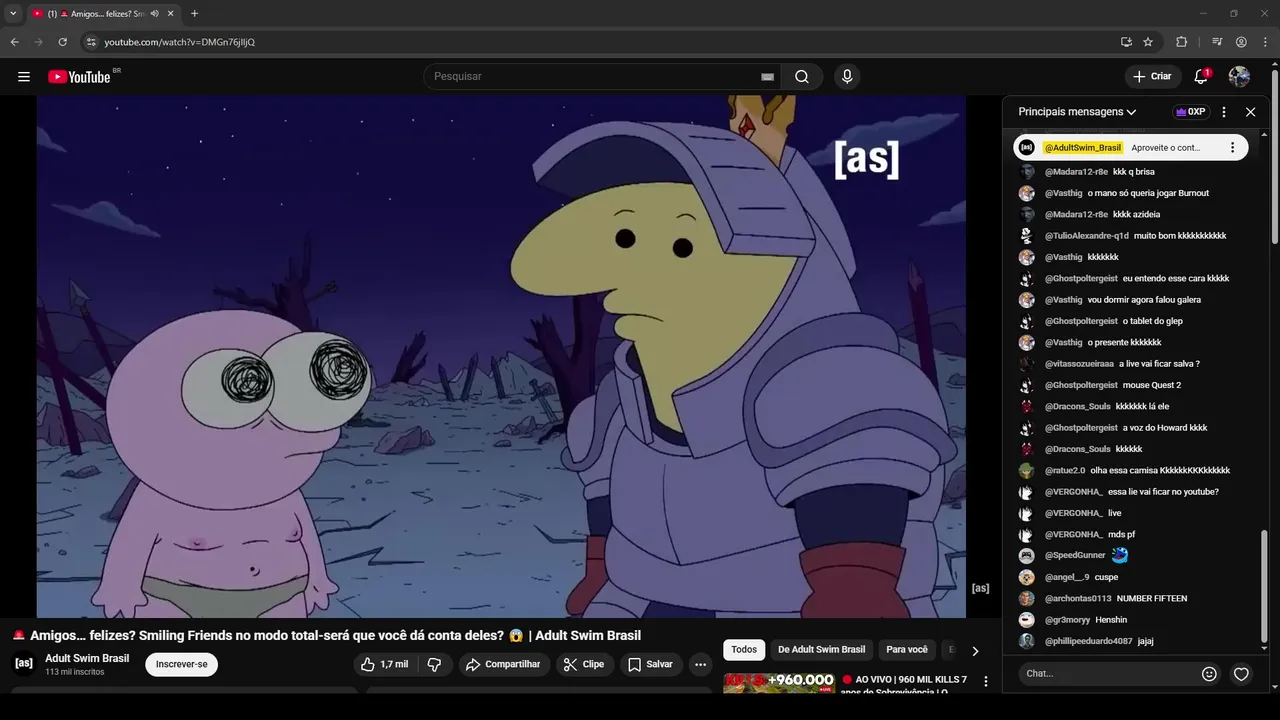
Task: Close the Amigos... felizes? tab
Action: pos(171,14)
